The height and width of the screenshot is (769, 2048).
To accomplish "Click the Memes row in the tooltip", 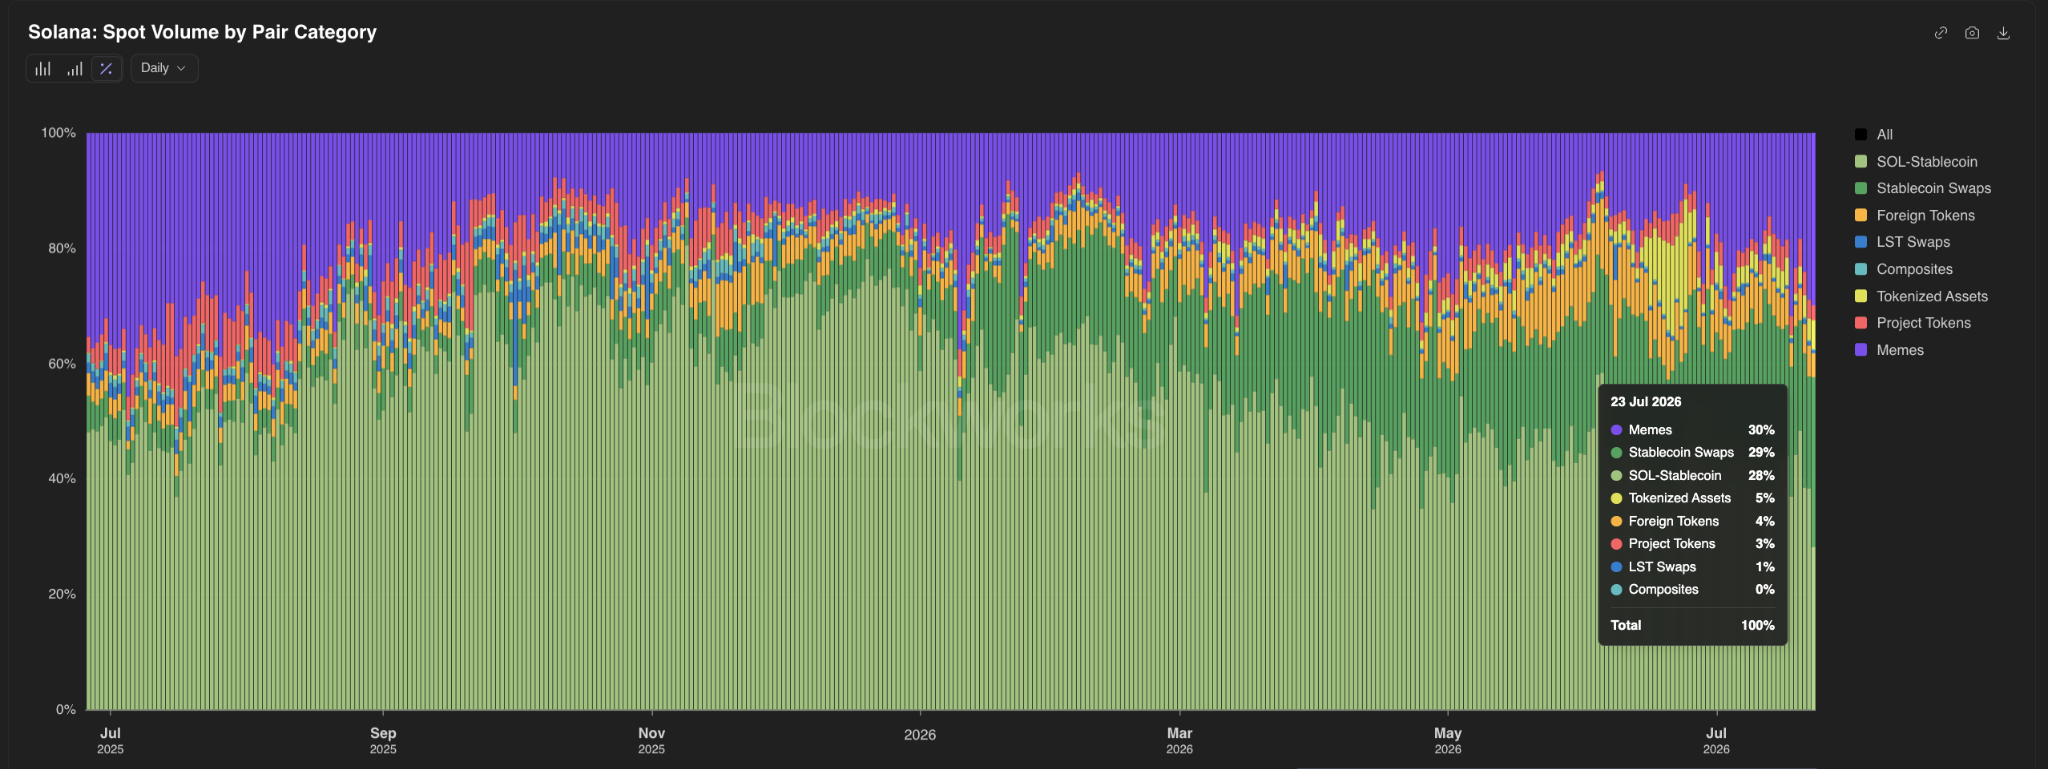I will coord(1692,430).
